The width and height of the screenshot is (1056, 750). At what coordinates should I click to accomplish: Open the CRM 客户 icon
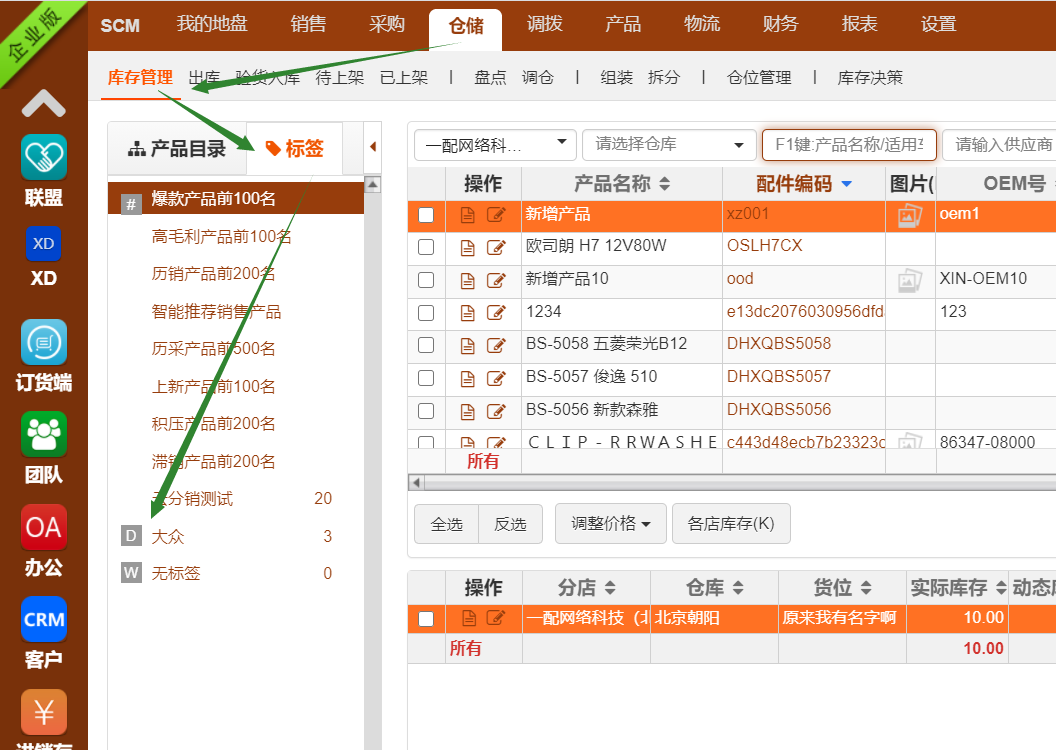pyautogui.click(x=44, y=619)
